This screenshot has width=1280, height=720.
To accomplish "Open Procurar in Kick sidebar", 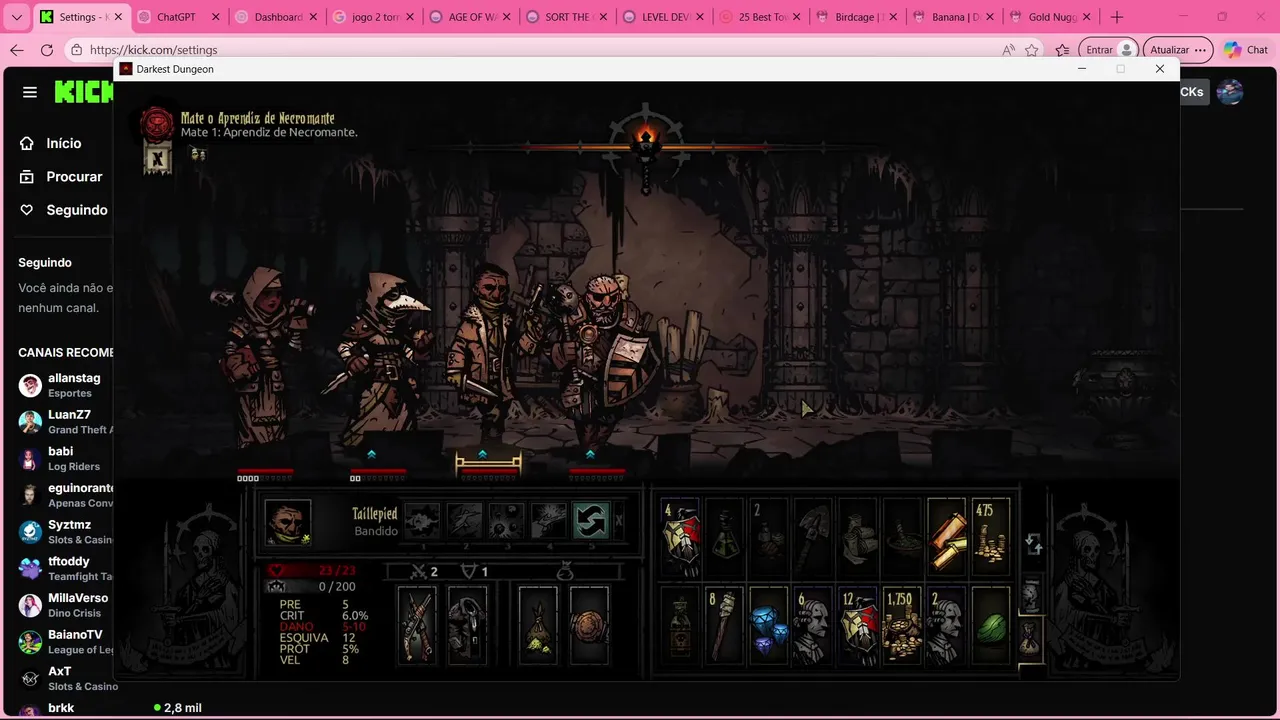I will [61, 176].
